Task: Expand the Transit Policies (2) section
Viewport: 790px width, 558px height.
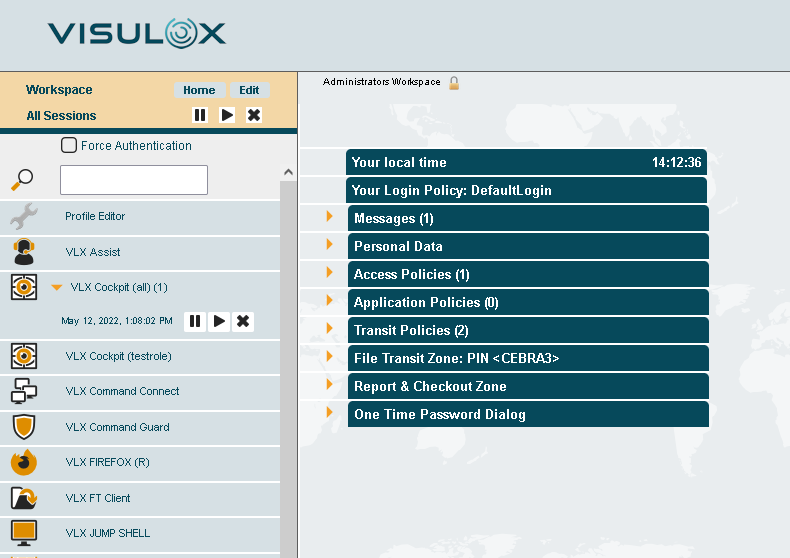Action: click(329, 329)
